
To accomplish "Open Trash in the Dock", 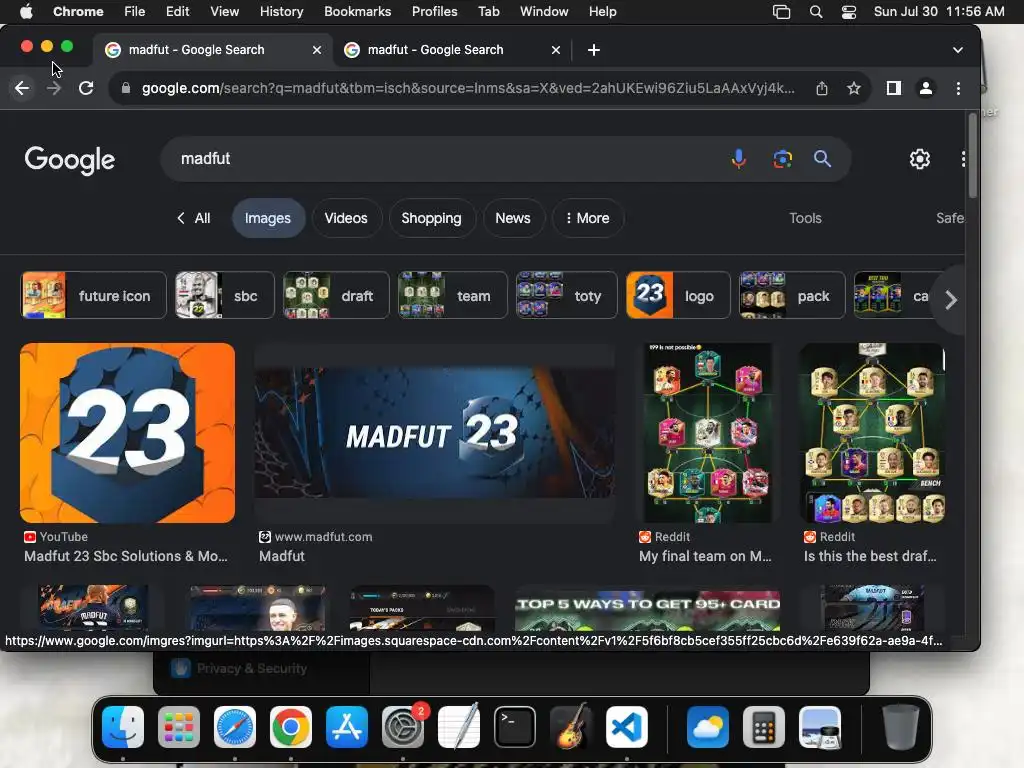I will coord(901,727).
